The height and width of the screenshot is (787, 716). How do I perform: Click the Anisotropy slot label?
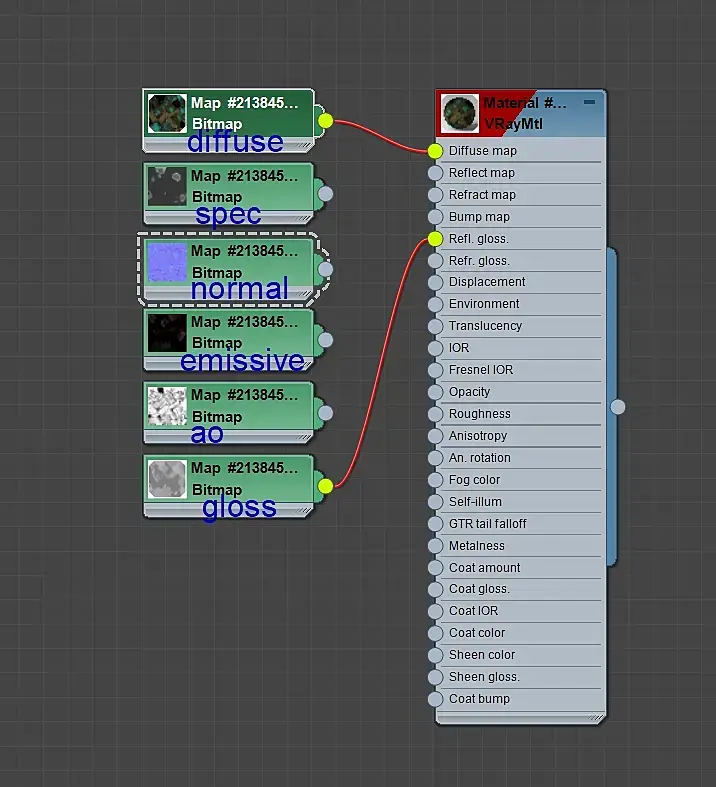tap(478, 436)
